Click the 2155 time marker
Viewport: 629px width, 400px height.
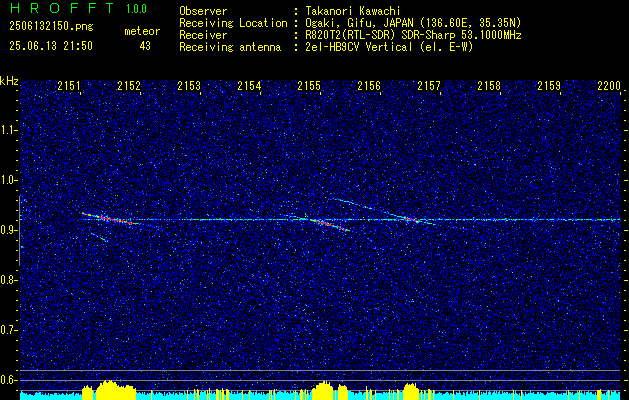(x=309, y=85)
